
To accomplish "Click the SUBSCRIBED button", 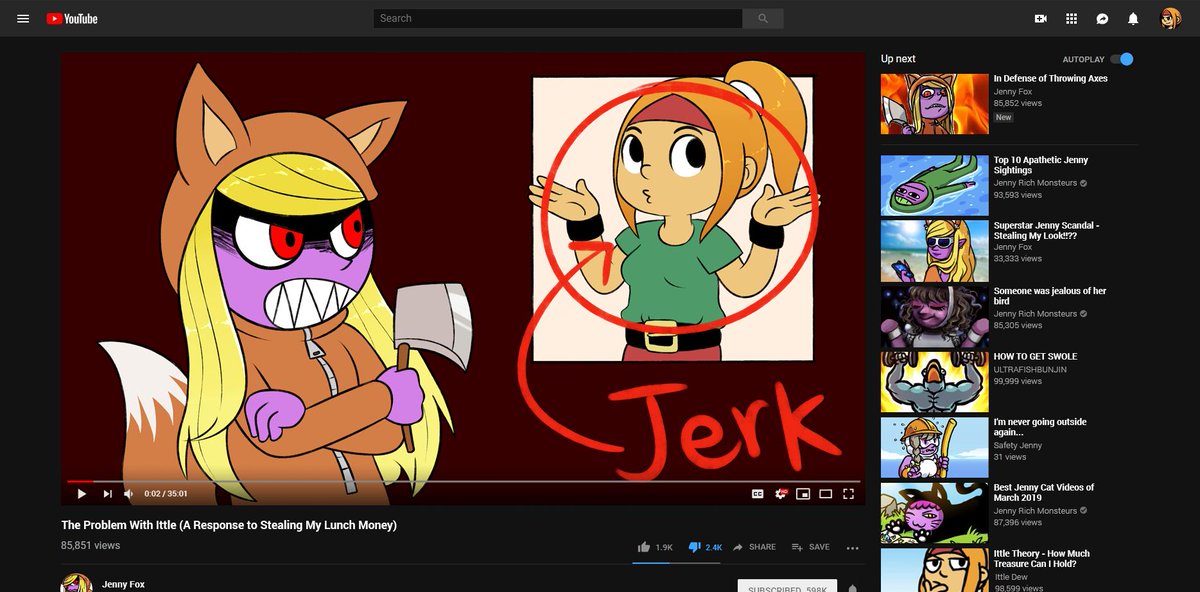I will (x=788, y=588).
